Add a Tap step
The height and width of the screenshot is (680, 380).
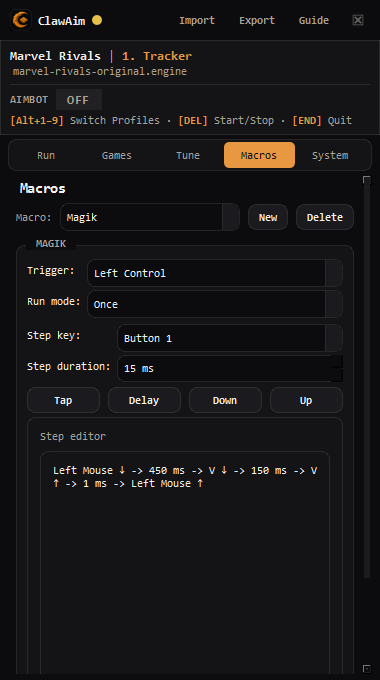pos(63,400)
